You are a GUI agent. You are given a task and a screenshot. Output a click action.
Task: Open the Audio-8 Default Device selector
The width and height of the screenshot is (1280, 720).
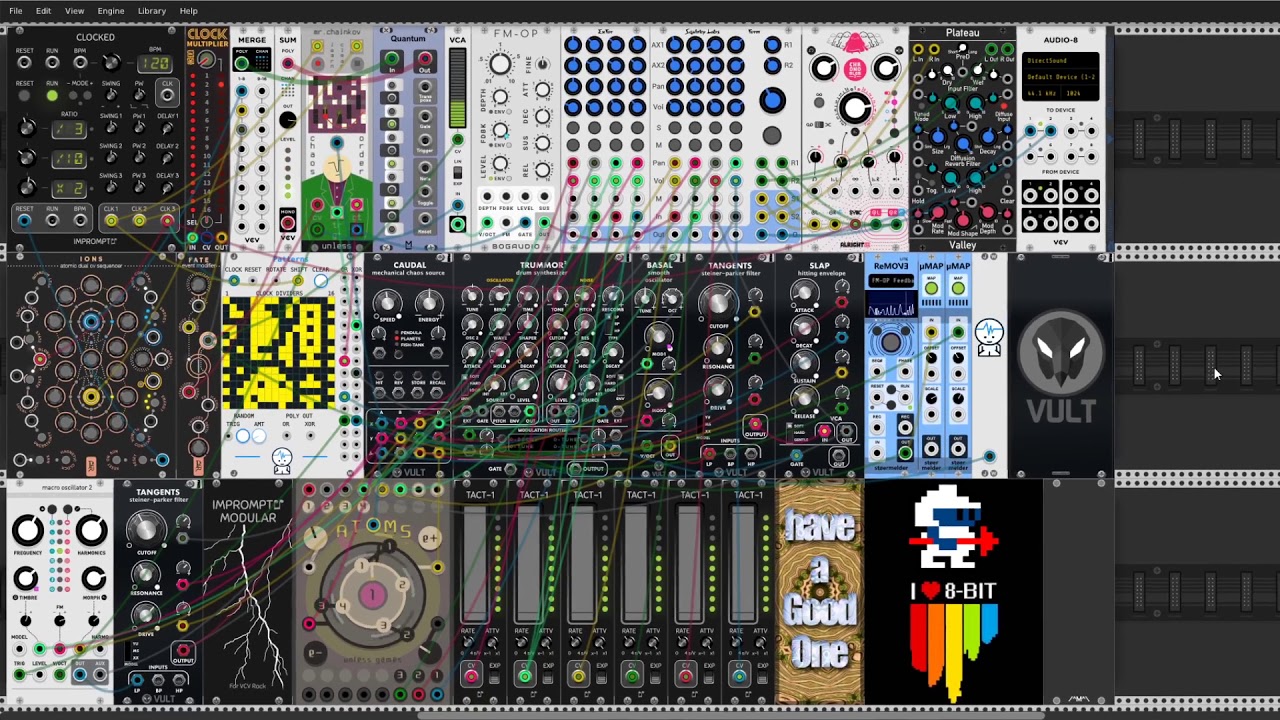1061,76
